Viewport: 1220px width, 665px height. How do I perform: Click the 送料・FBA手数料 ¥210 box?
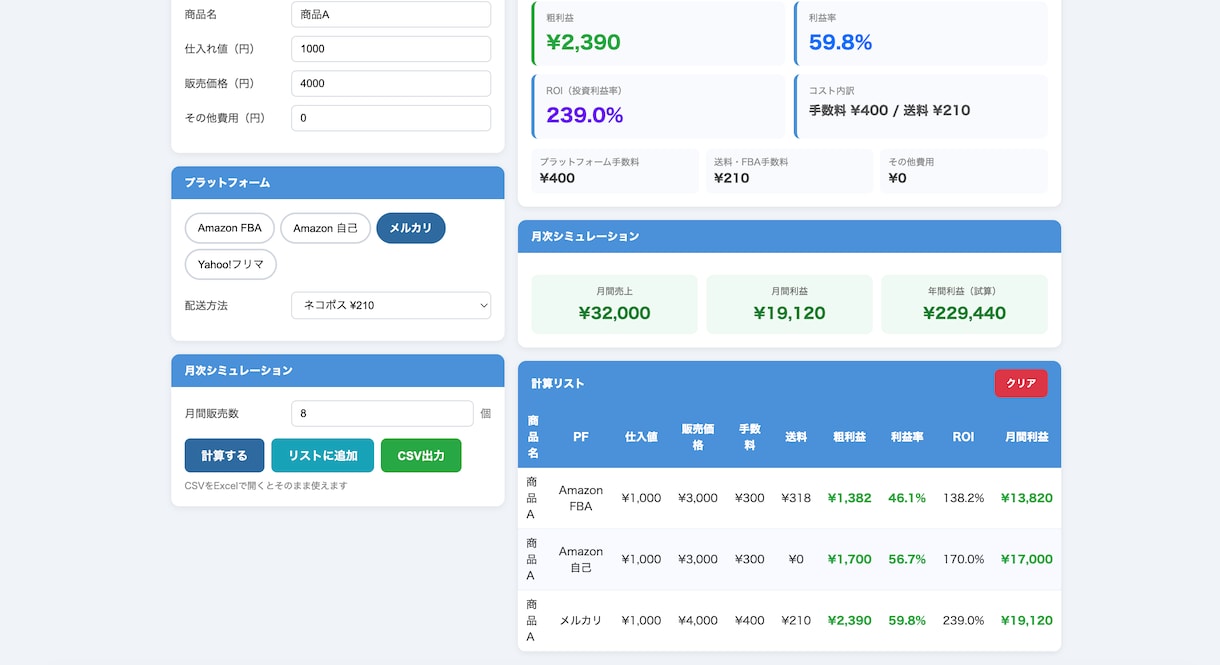[x=789, y=171]
